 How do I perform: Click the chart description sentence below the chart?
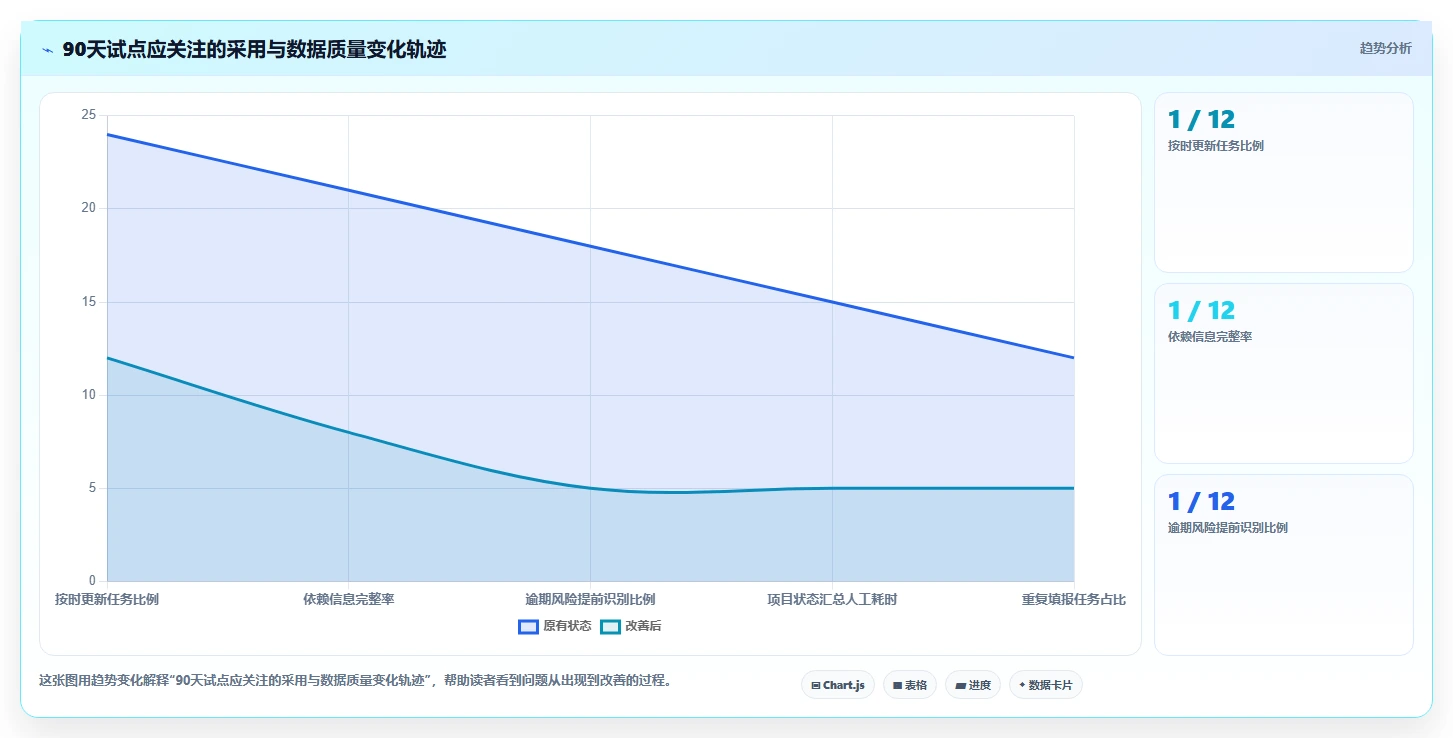(x=356, y=681)
